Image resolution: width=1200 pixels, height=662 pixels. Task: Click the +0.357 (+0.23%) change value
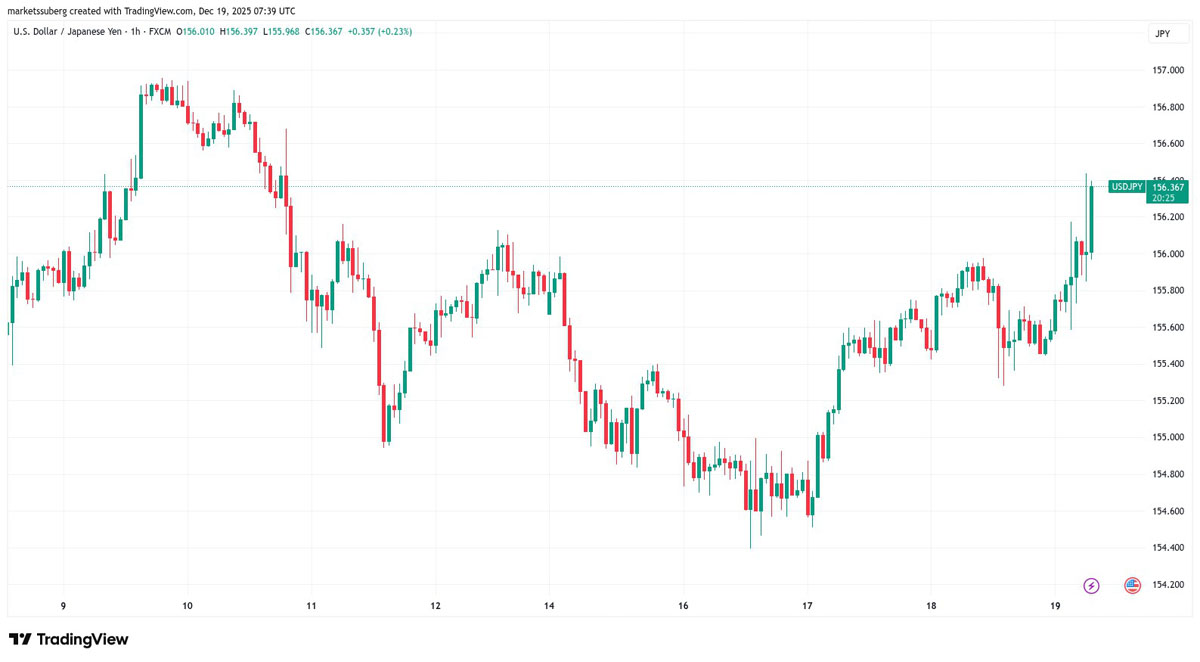(x=379, y=32)
